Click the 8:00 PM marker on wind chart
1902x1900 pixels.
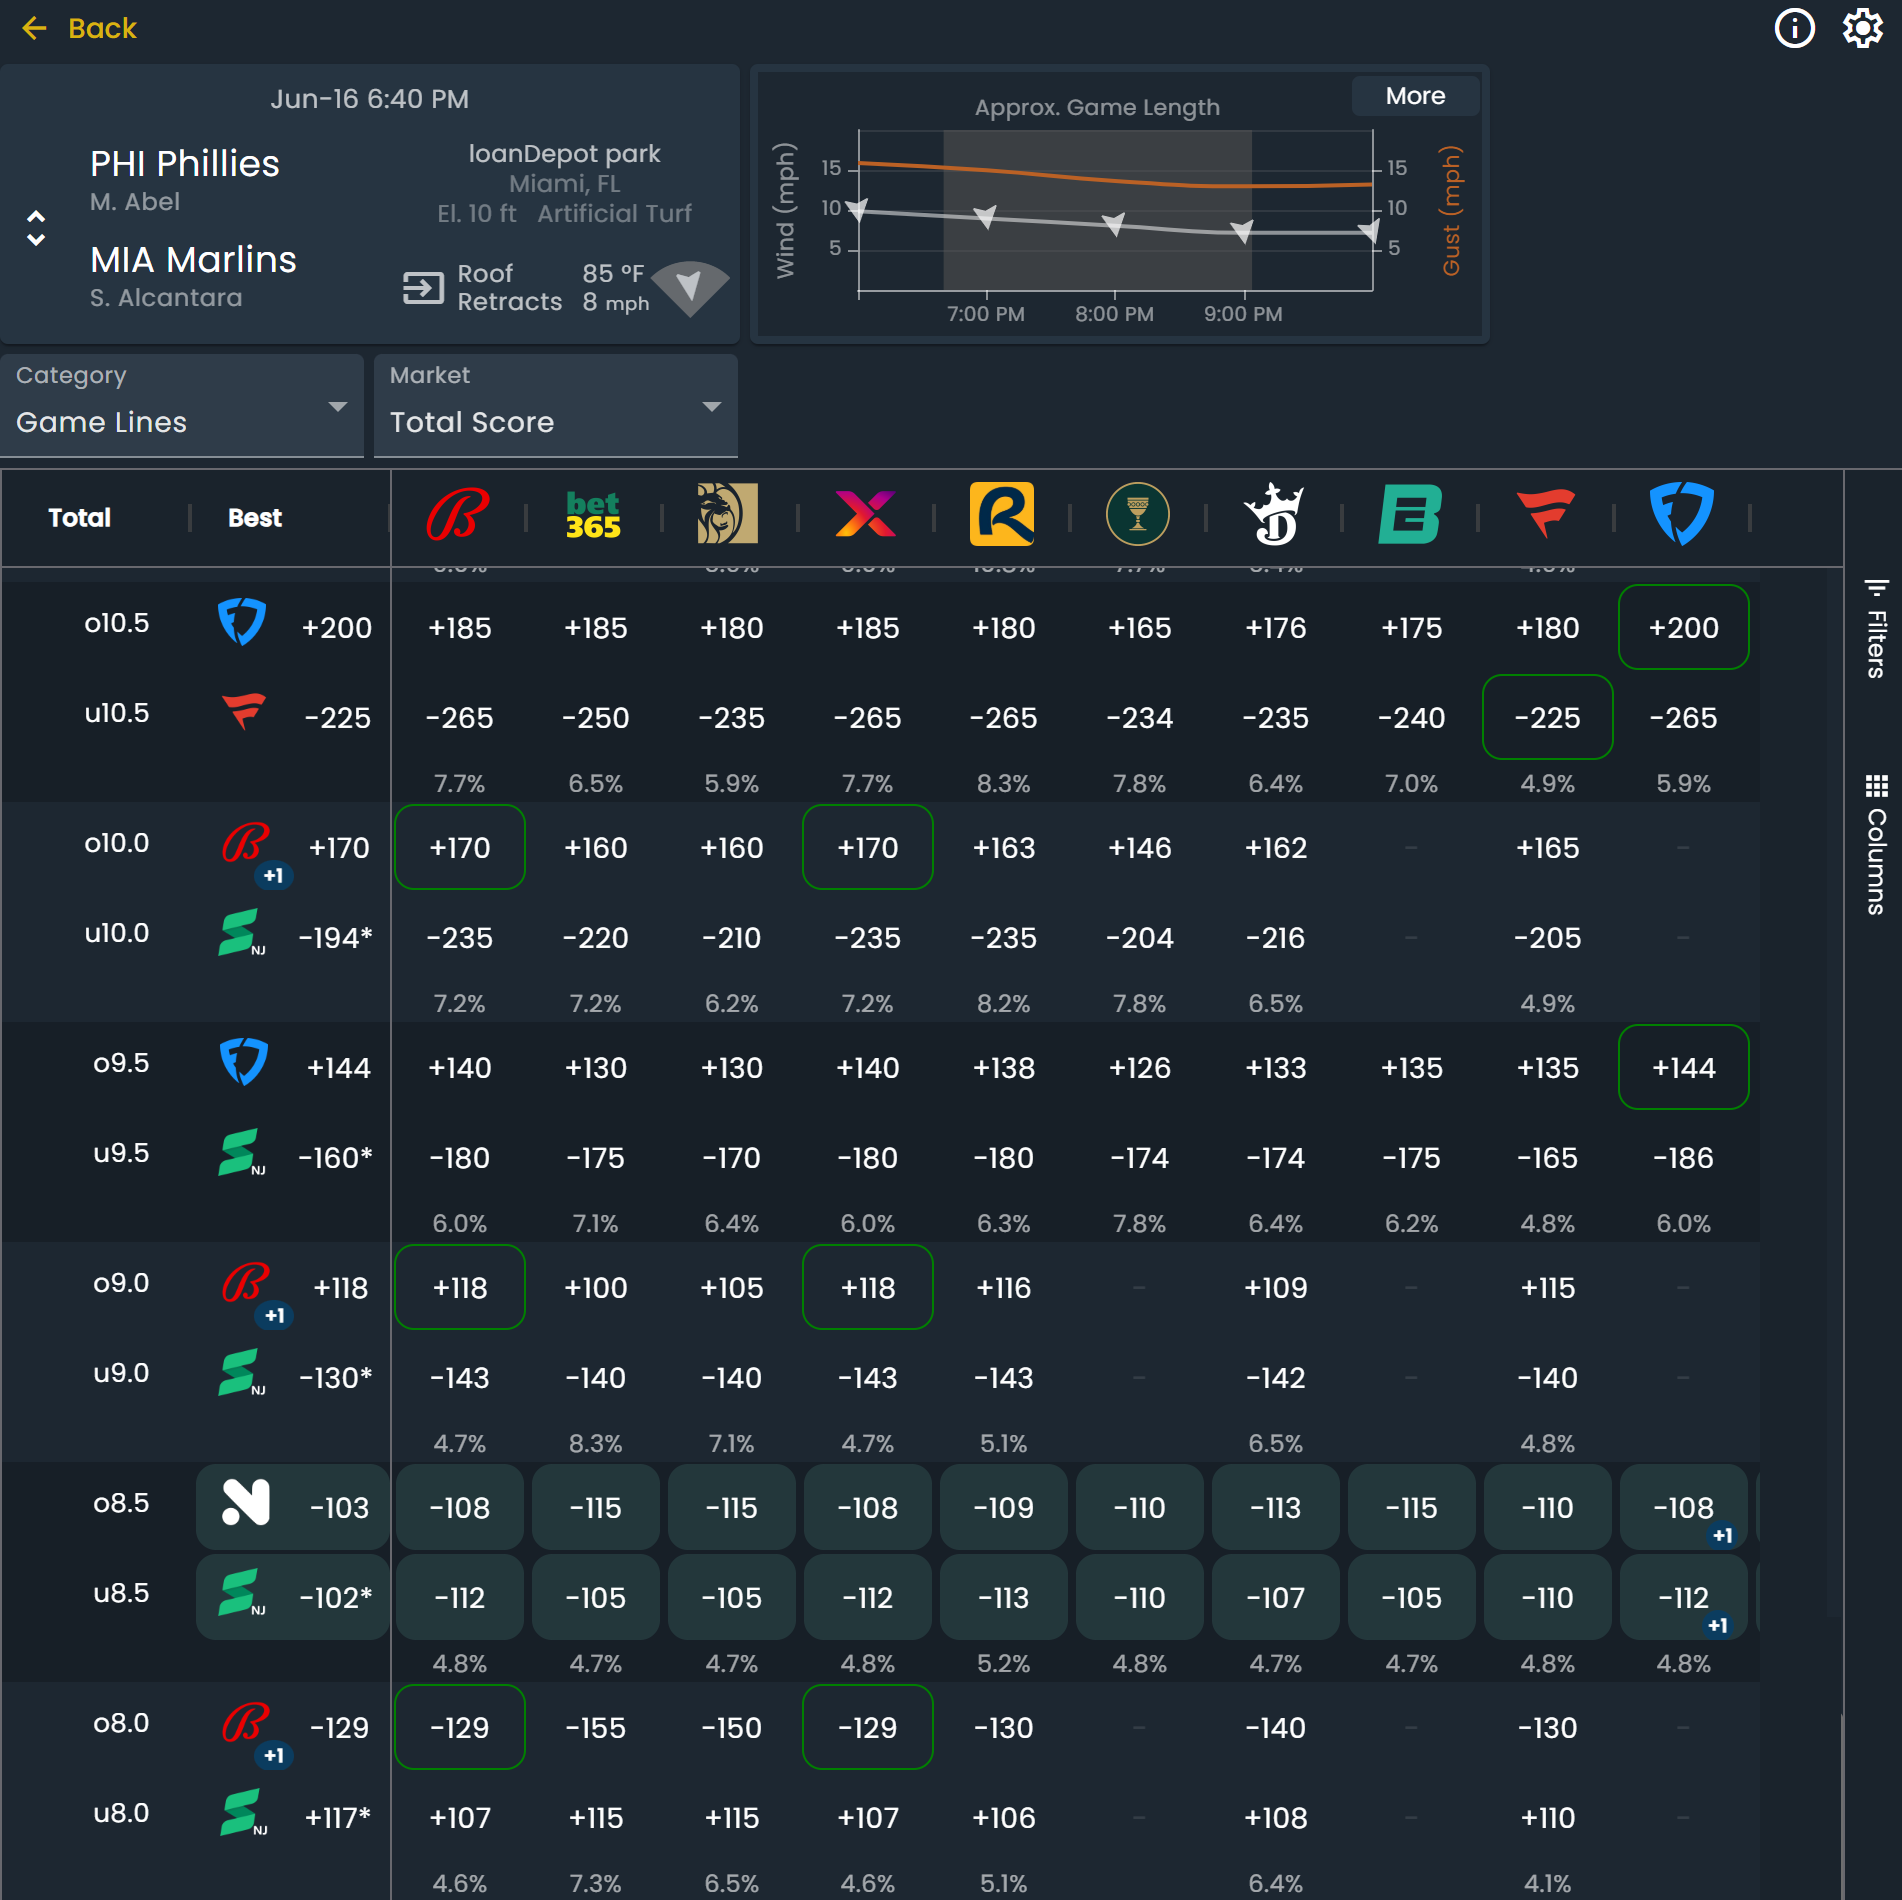pos(1113,225)
